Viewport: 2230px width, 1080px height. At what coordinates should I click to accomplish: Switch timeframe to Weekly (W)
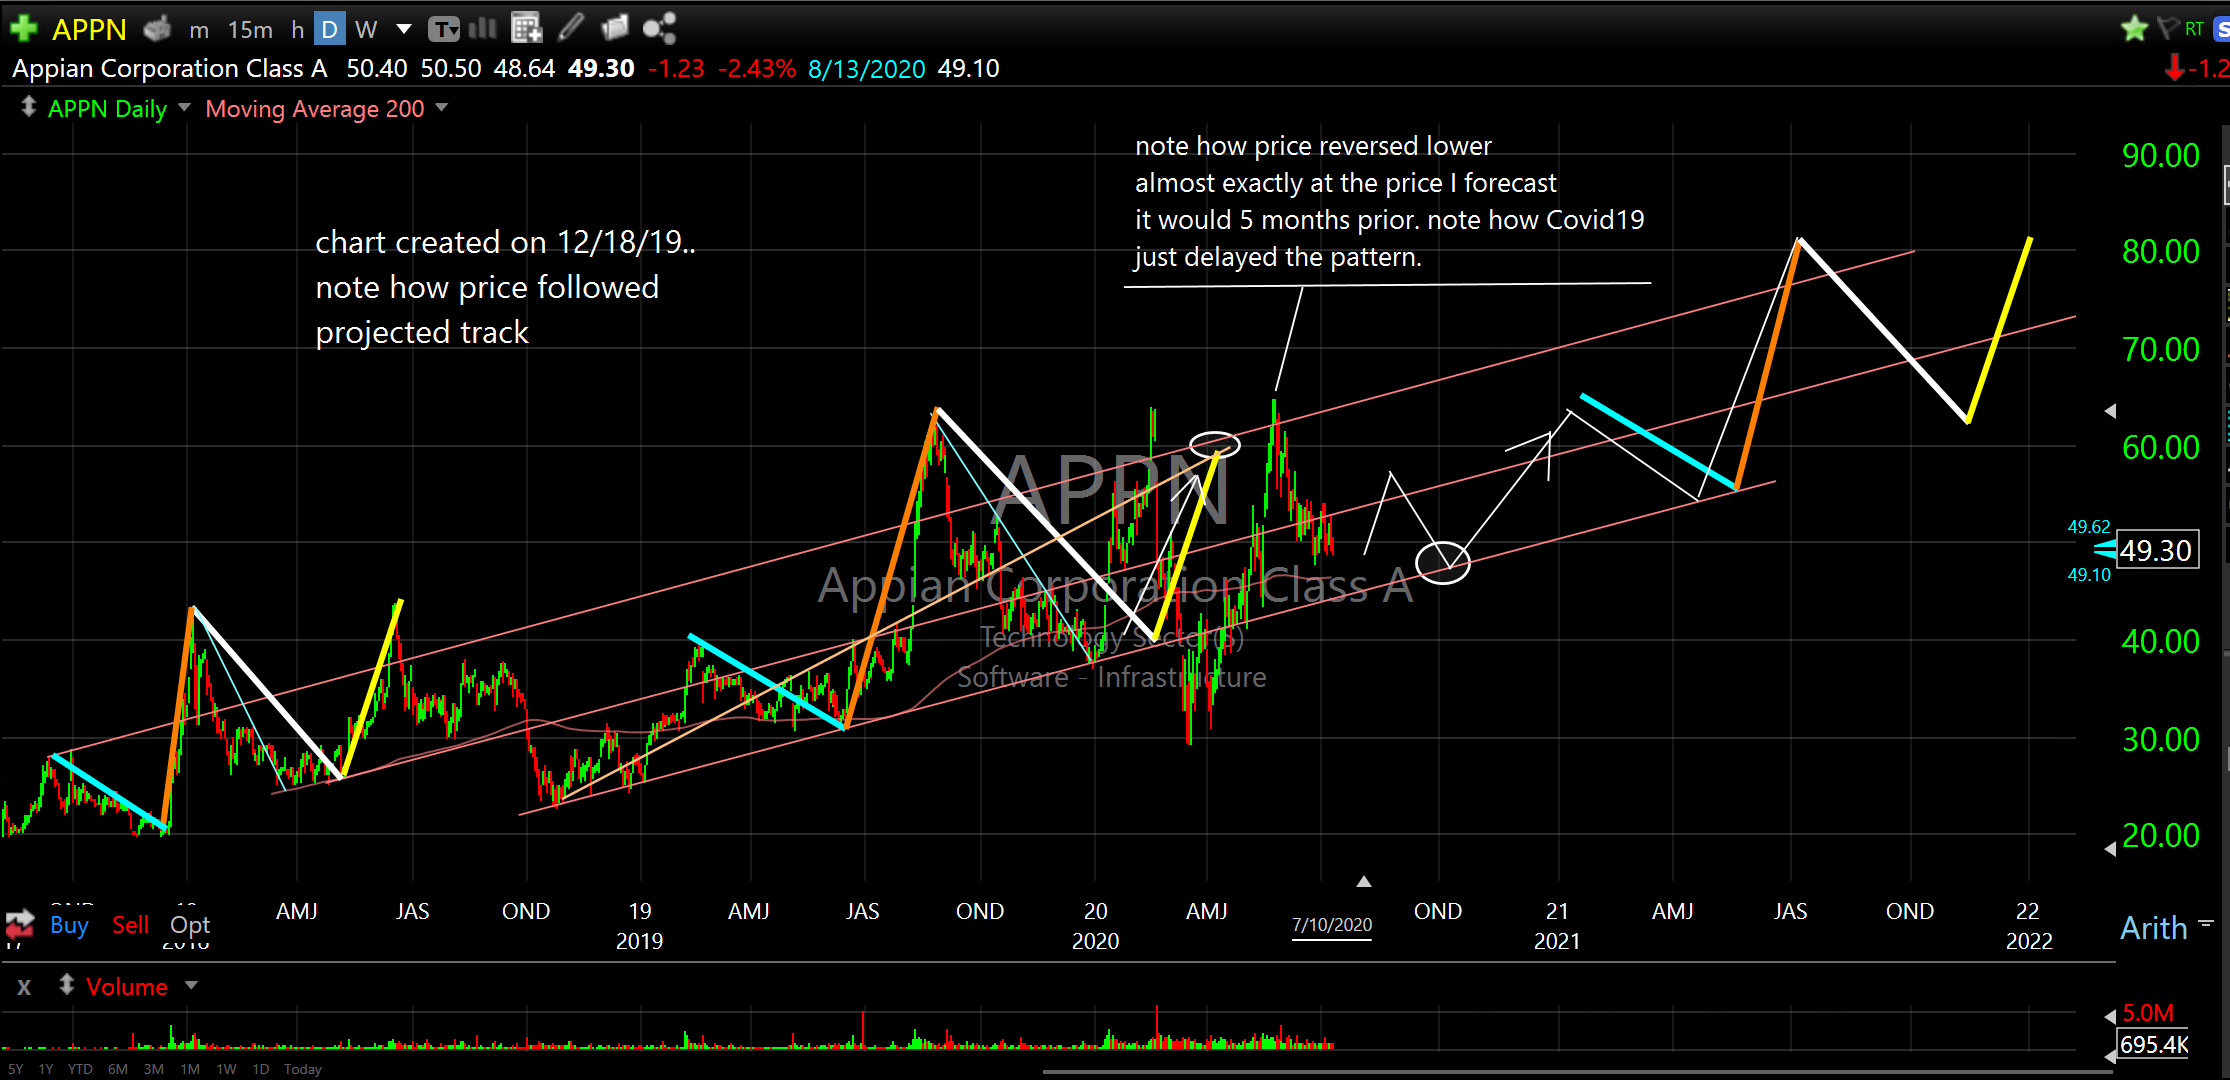[366, 30]
